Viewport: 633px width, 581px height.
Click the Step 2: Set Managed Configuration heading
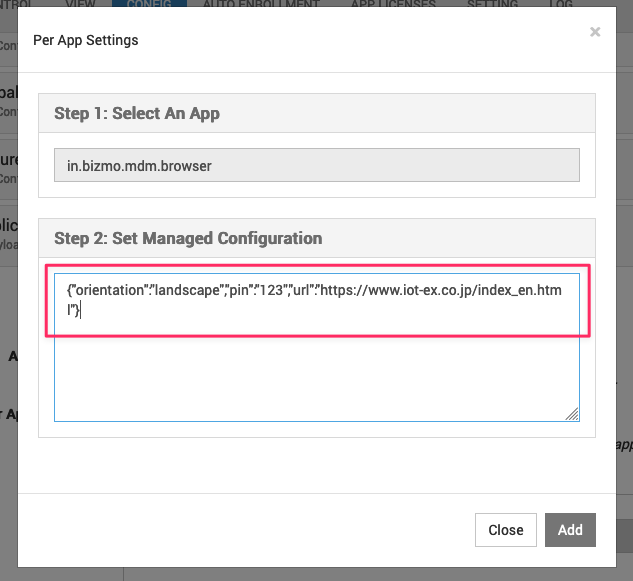tap(188, 238)
